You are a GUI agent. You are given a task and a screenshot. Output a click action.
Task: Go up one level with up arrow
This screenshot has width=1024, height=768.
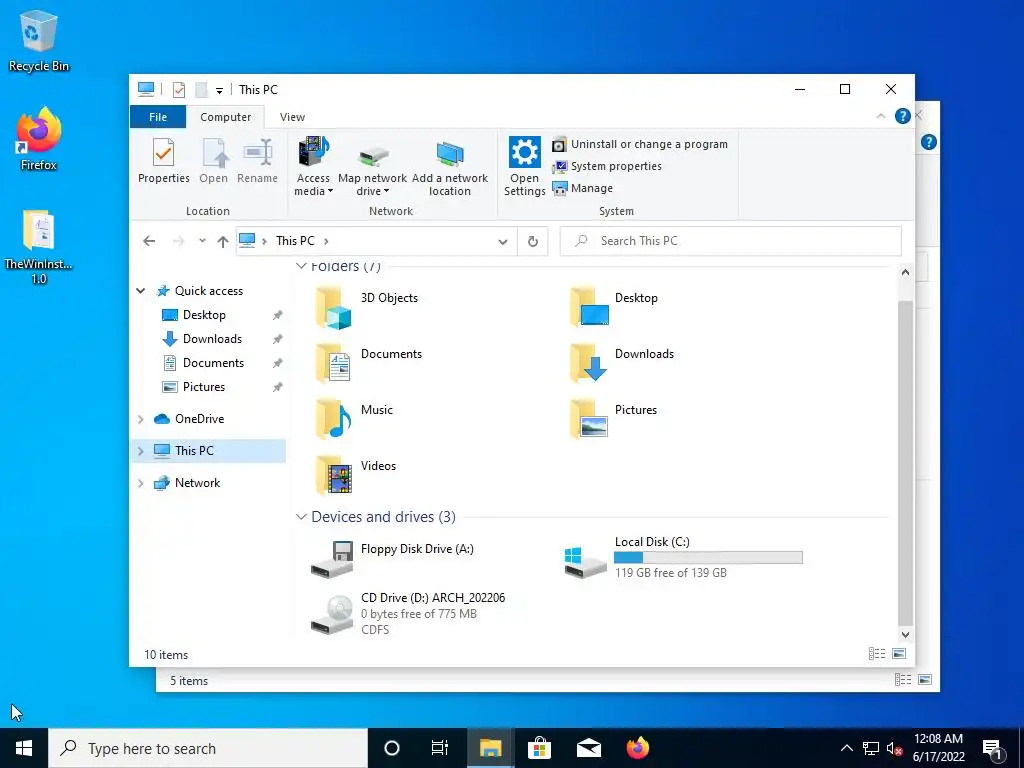point(223,242)
